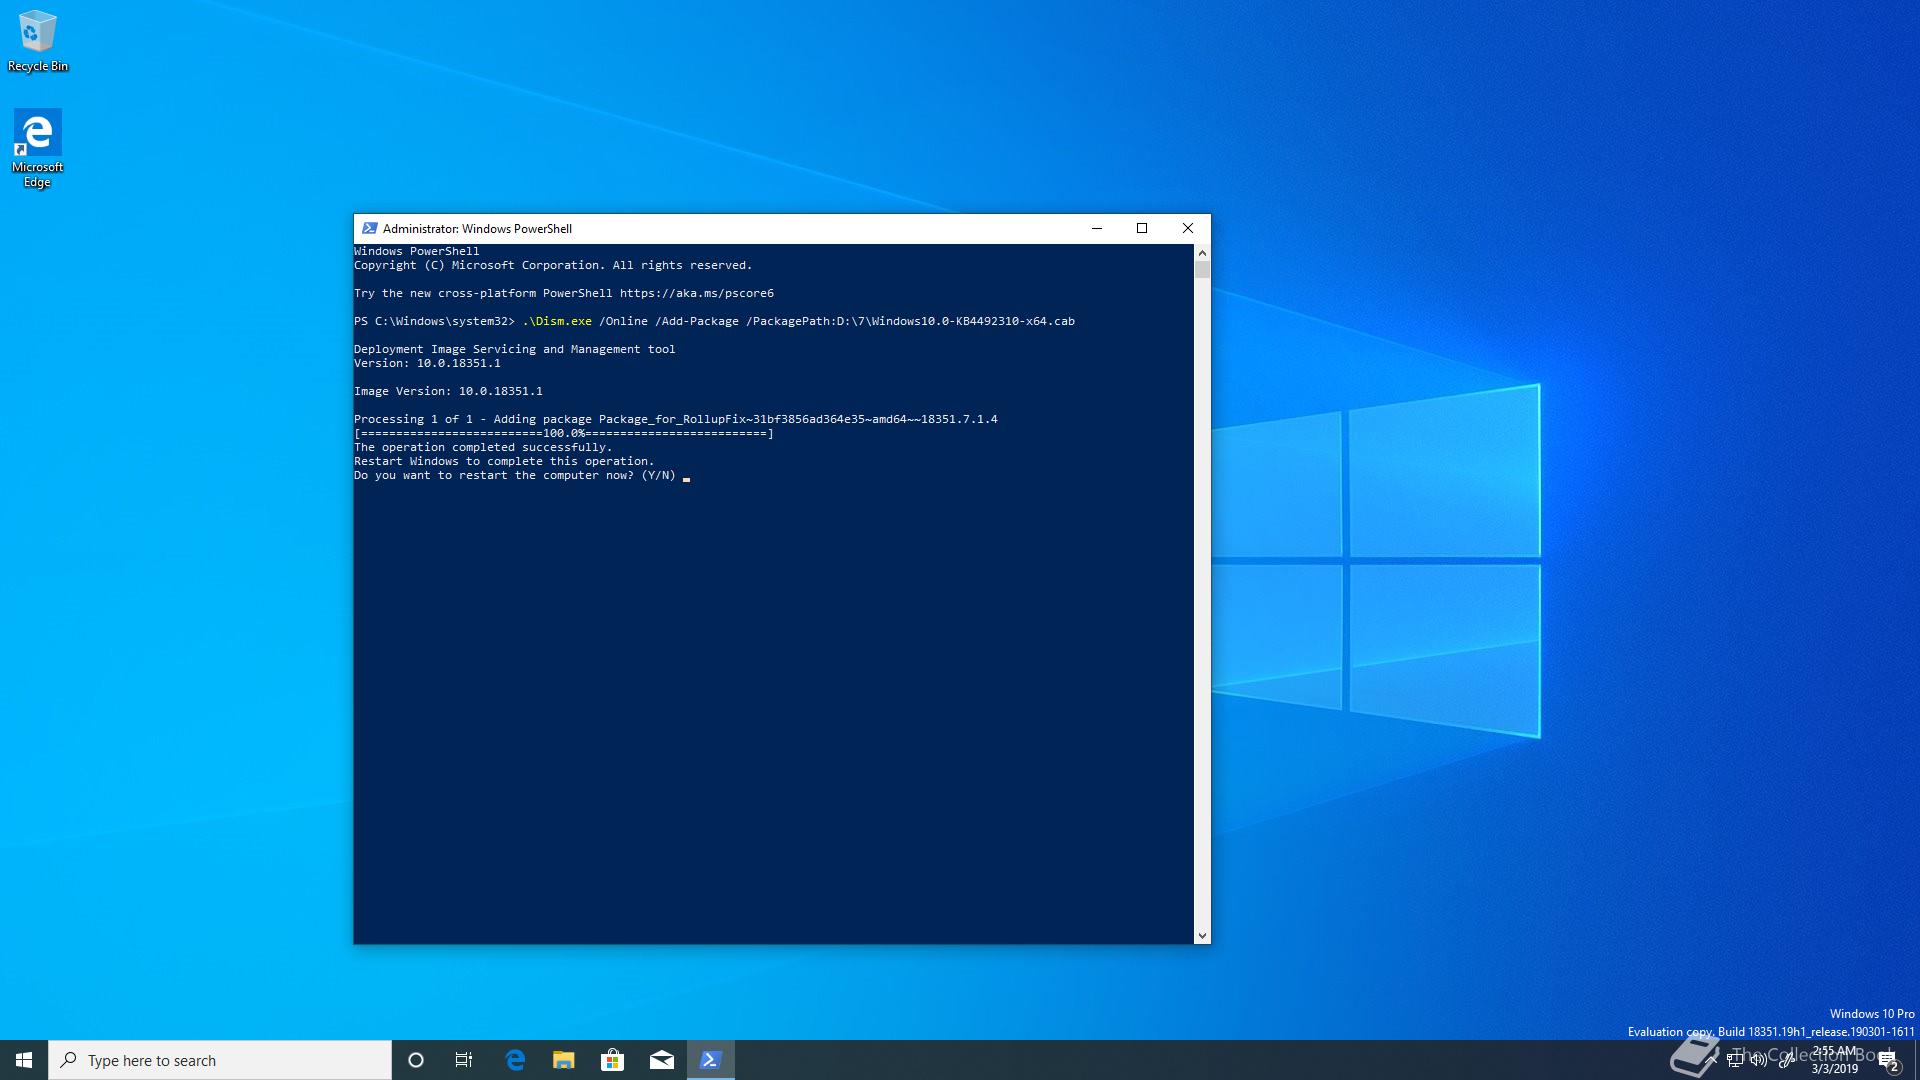Click the PowerShell scrollbar up arrow
Screen dimensions: 1920x1080
pyautogui.click(x=1202, y=253)
